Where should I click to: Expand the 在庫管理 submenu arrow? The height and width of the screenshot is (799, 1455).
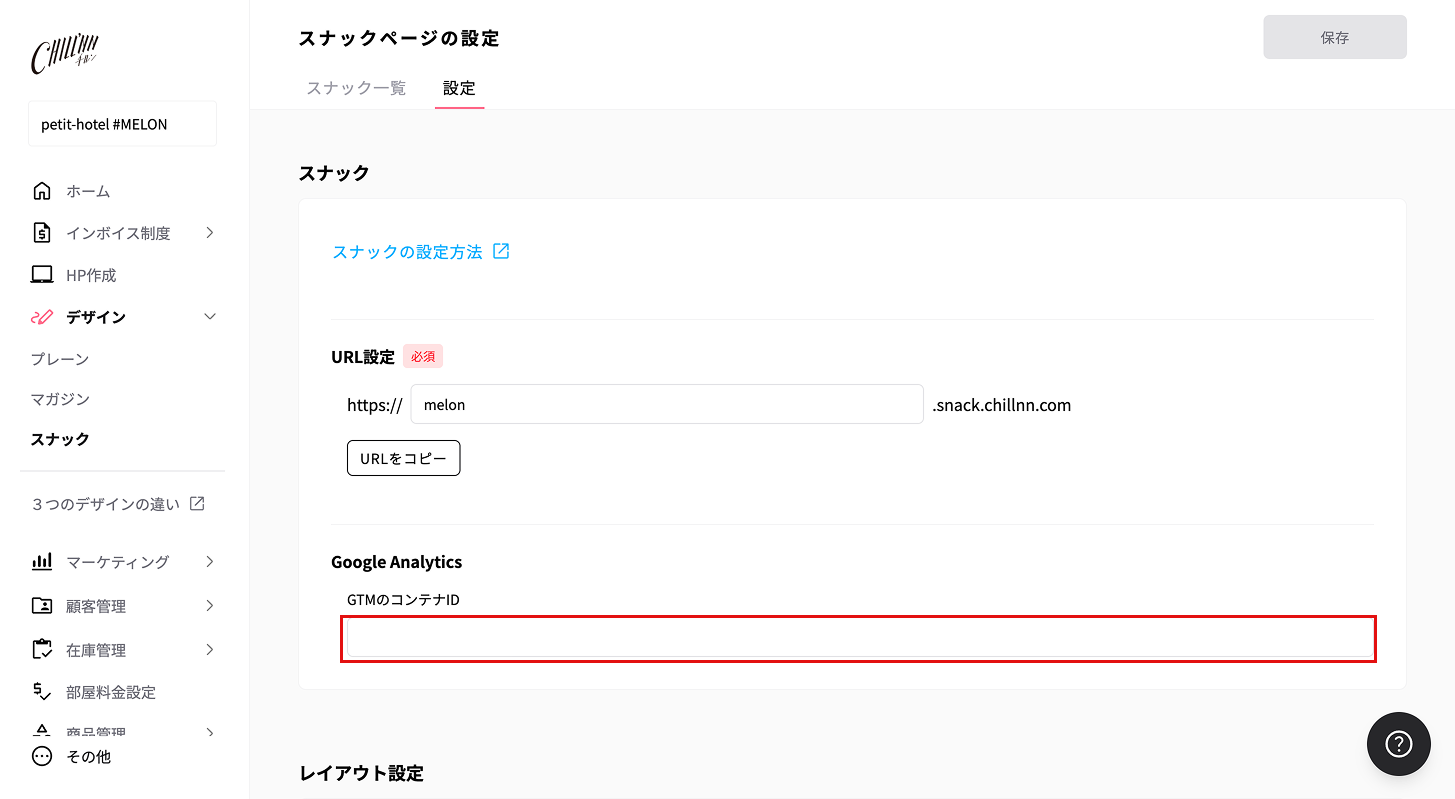coord(210,650)
